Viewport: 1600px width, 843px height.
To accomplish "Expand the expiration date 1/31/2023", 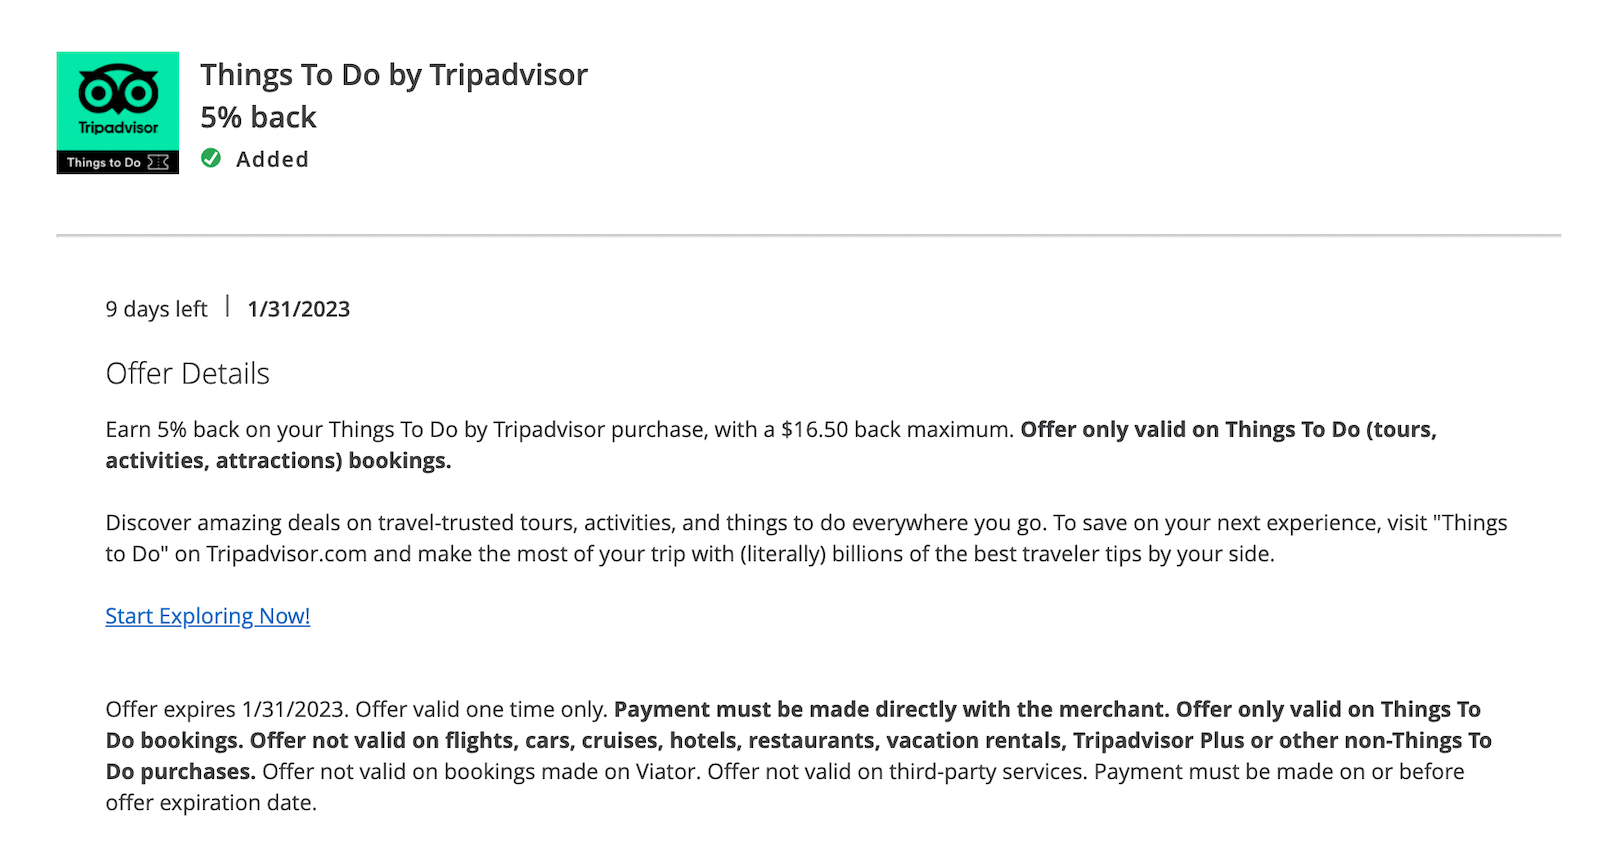I will click(298, 308).
